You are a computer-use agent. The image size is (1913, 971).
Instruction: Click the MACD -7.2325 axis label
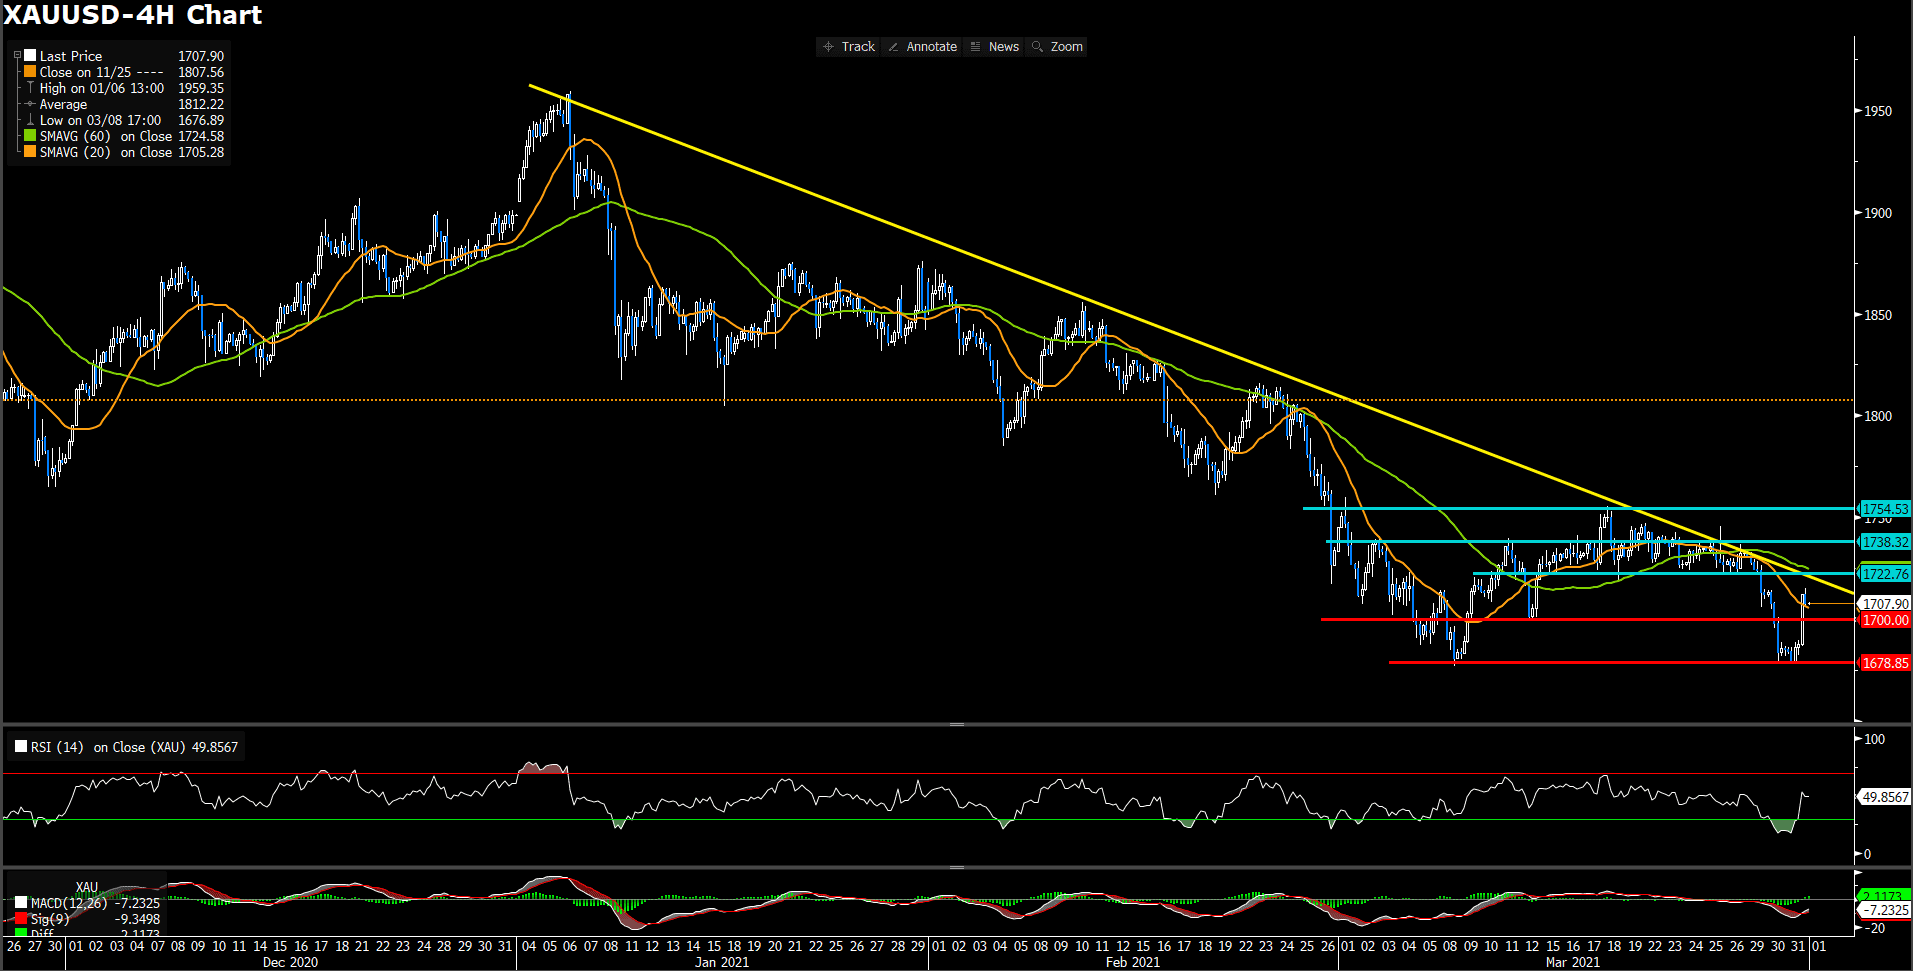(1885, 910)
